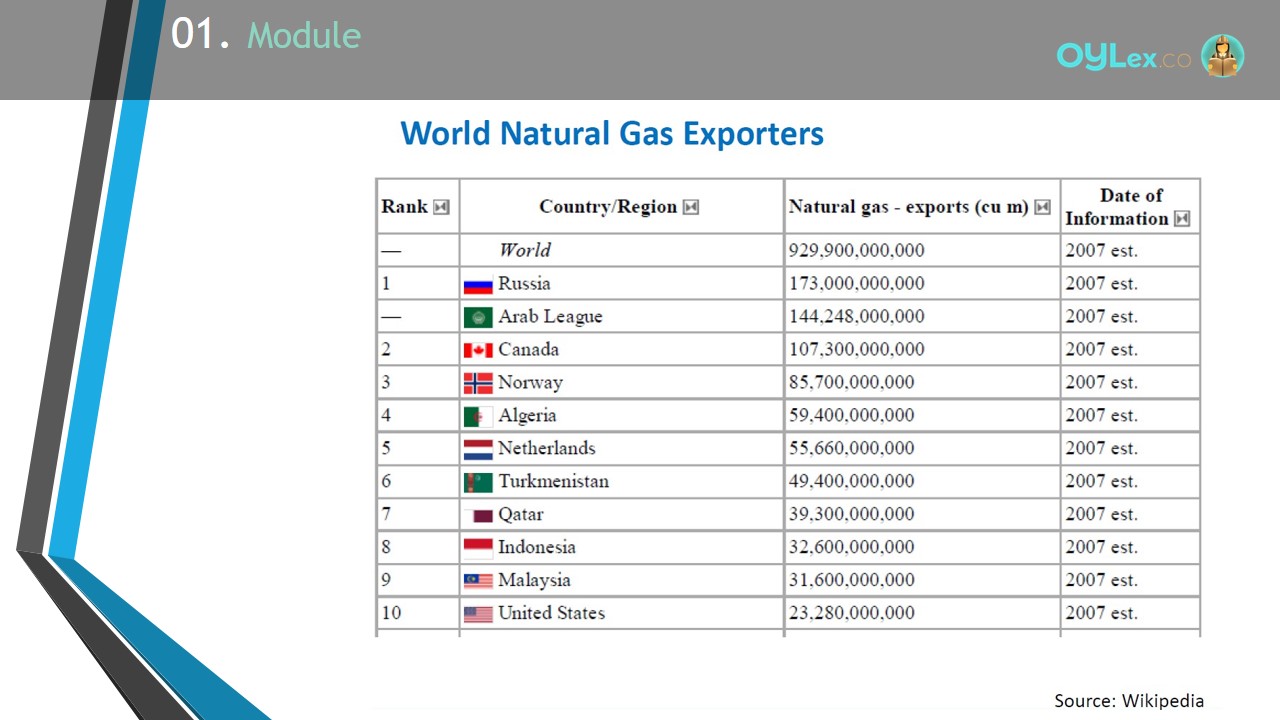Viewport: 1280px width, 720px height.
Task: Click the Indonesia flag icon
Action: point(478,547)
